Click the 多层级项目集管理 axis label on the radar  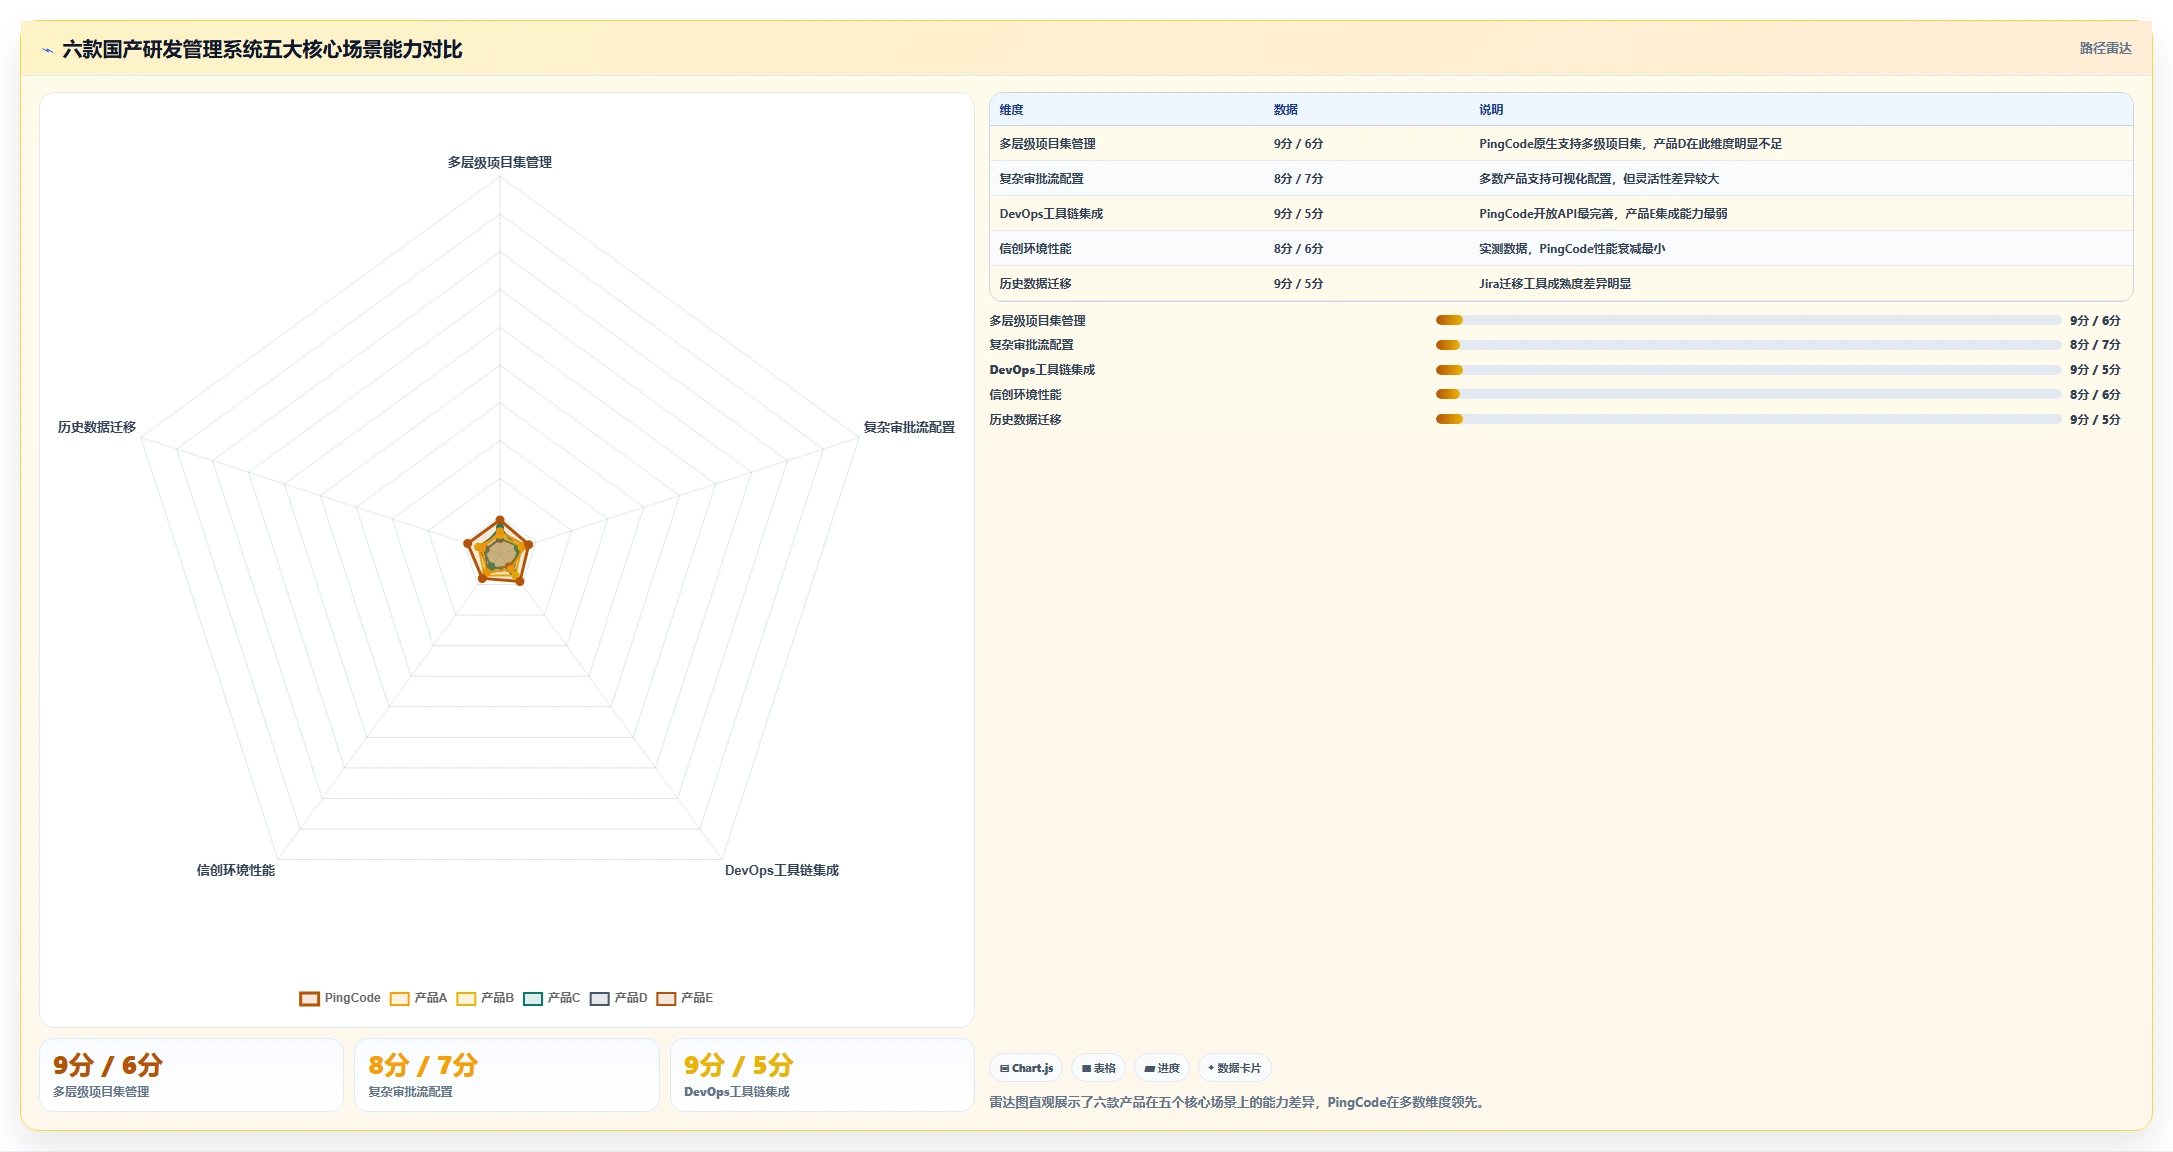[x=499, y=162]
